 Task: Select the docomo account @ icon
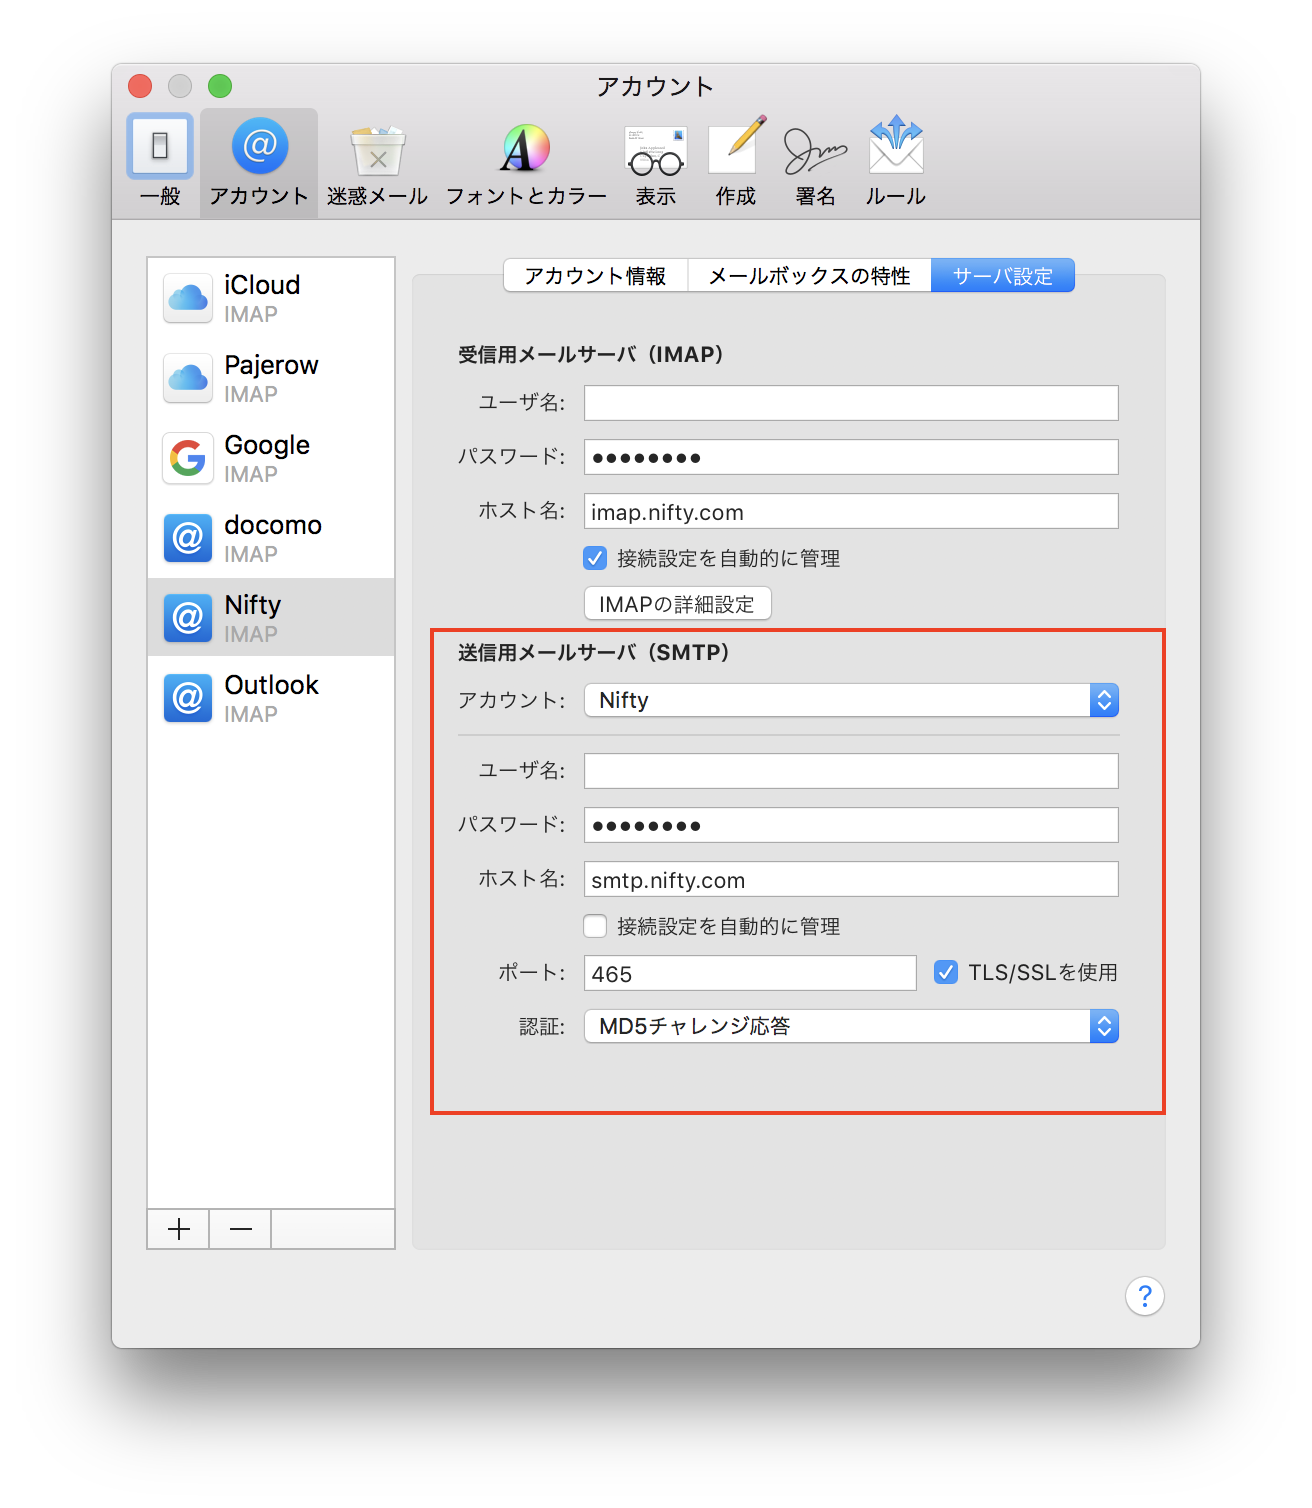pyautogui.click(x=188, y=538)
